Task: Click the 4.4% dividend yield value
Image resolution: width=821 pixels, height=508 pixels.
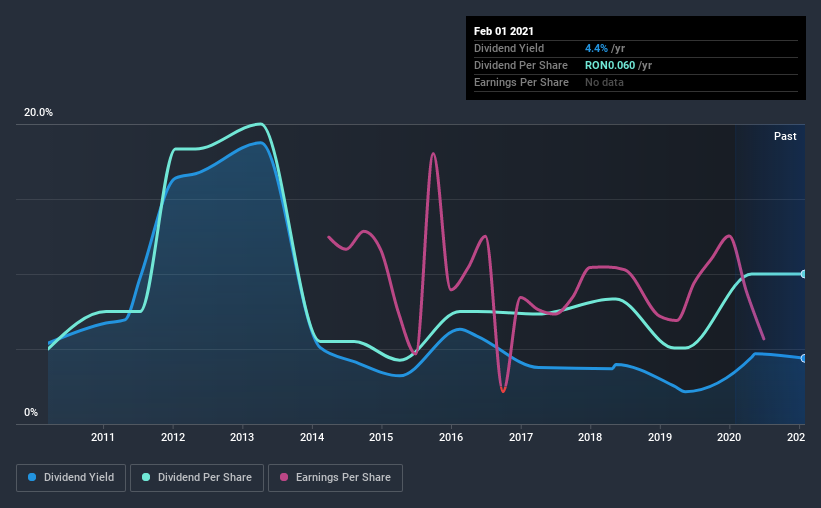Action: click(596, 48)
